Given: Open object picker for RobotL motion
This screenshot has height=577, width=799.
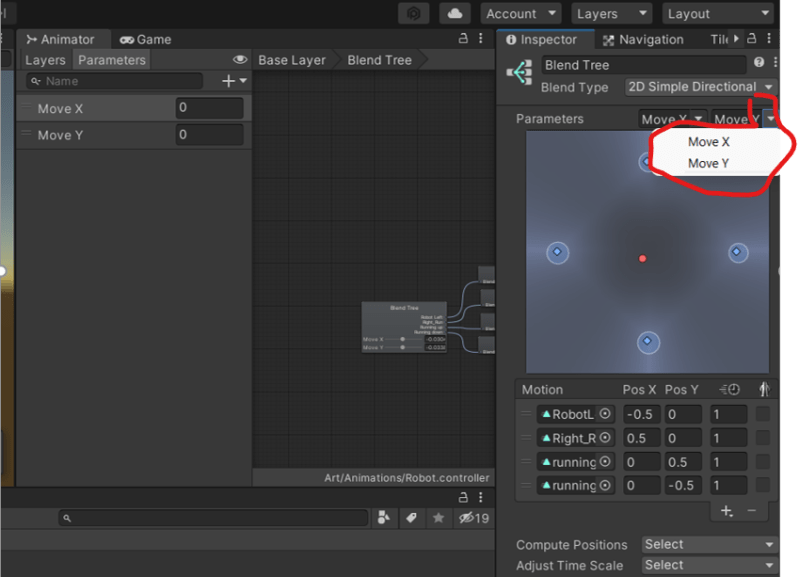Looking at the screenshot, I should point(605,414).
